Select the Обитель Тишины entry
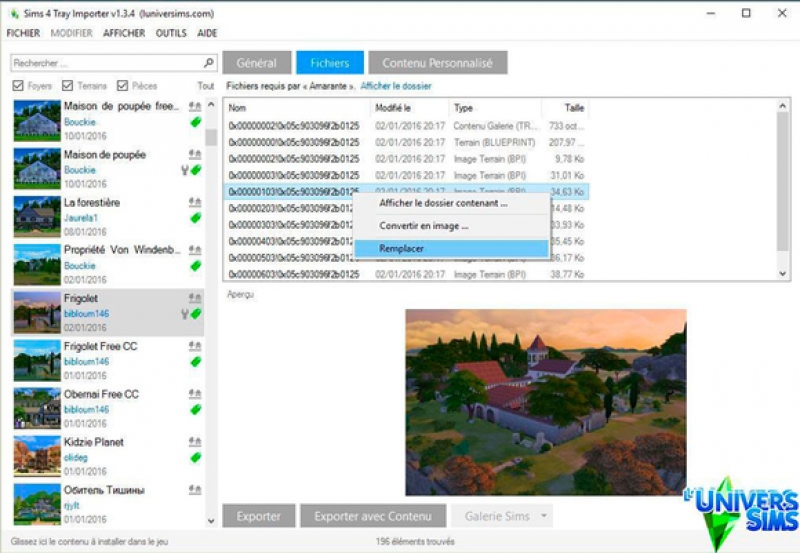The image size is (800, 553). click(108, 505)
